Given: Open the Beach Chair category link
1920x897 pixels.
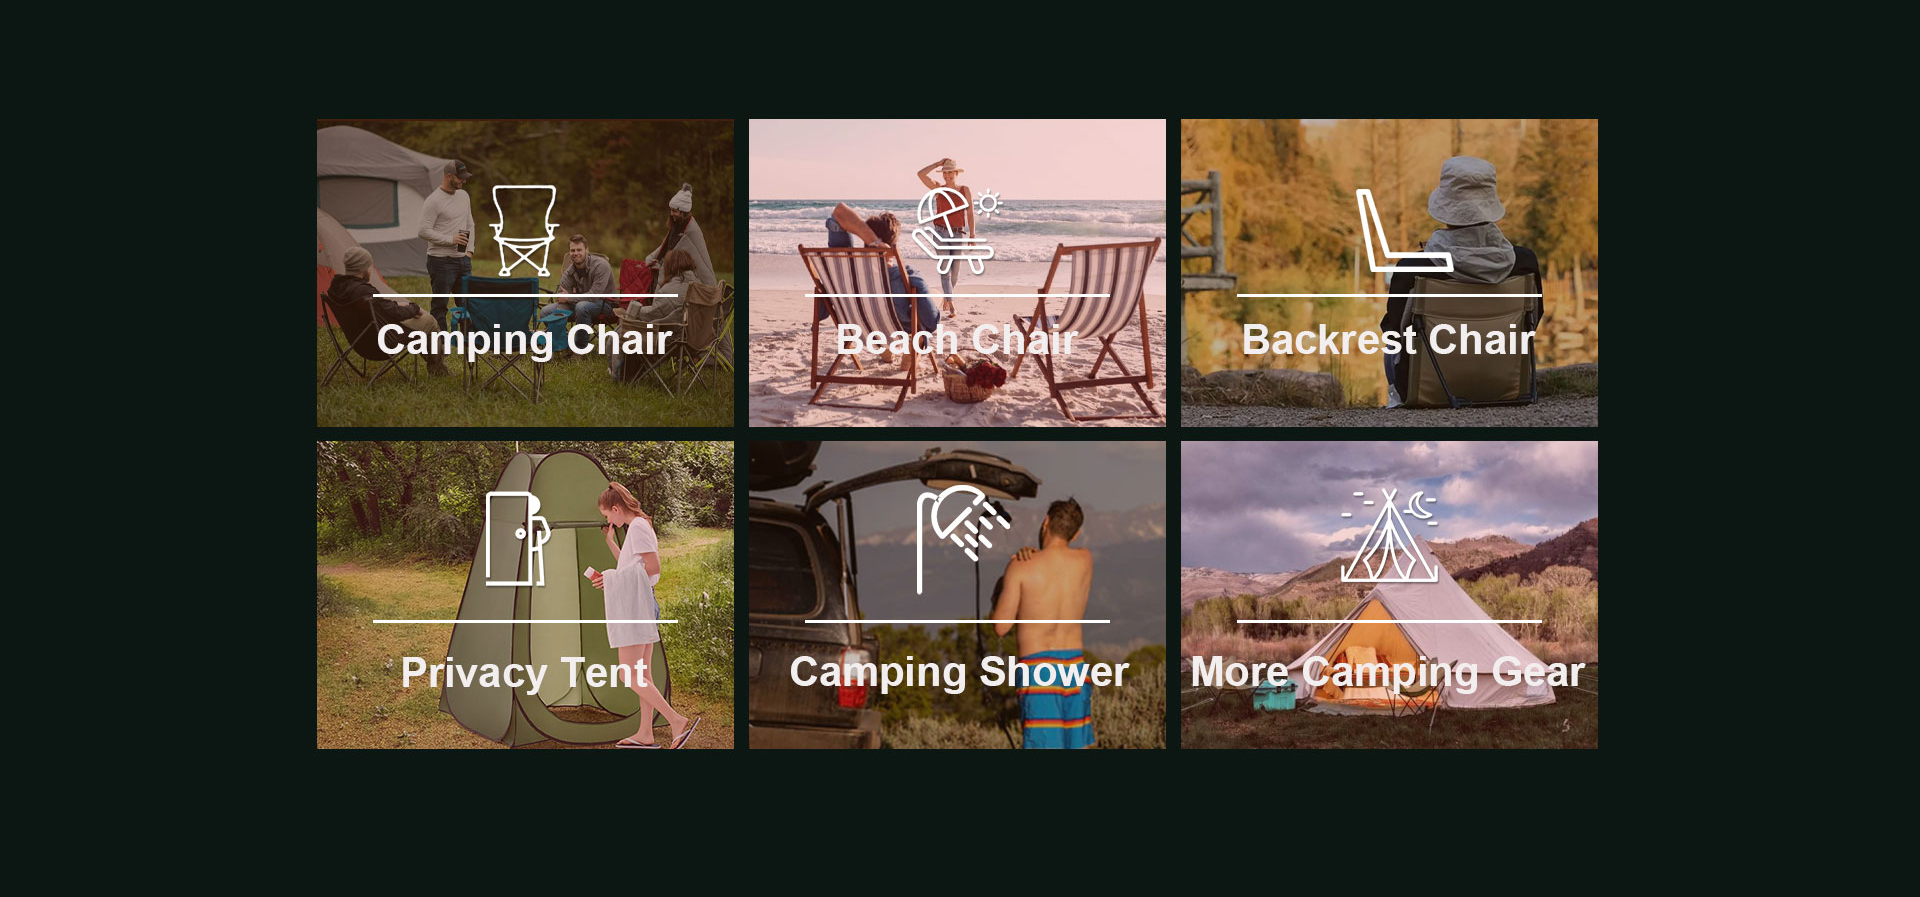Looking at the screenshot, I should pos(957,340).
